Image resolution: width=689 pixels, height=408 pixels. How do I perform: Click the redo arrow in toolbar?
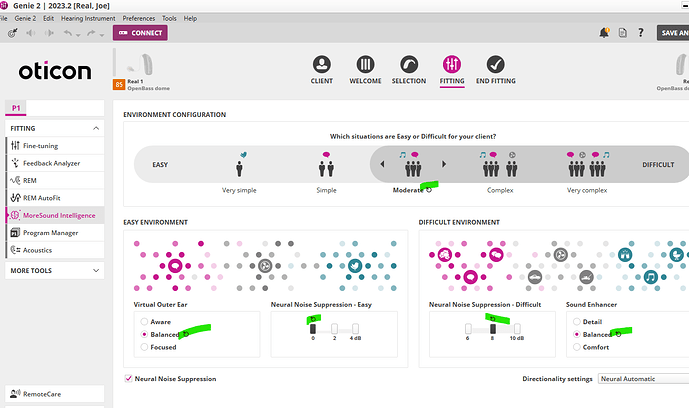click(x=91, y=33)
